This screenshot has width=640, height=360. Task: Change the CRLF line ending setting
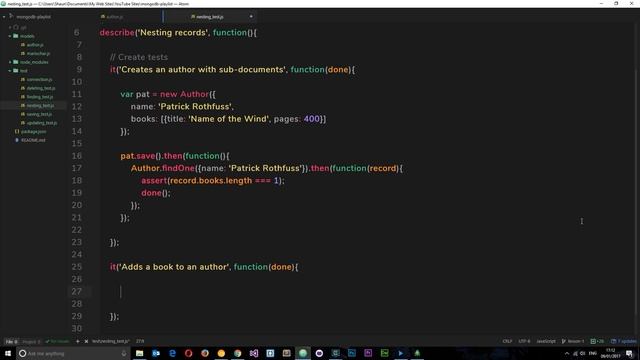(x=507, y=341)
